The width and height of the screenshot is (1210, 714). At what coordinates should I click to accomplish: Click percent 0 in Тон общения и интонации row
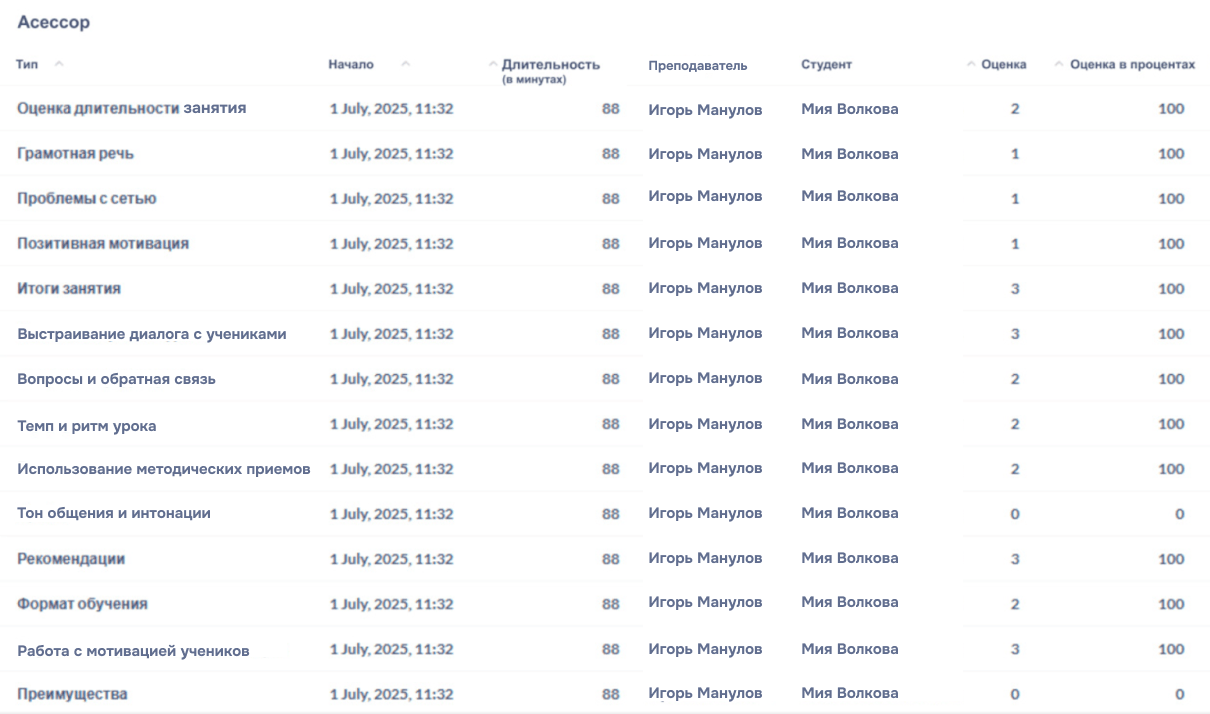pyautogui.click(x=1180, y=514)
